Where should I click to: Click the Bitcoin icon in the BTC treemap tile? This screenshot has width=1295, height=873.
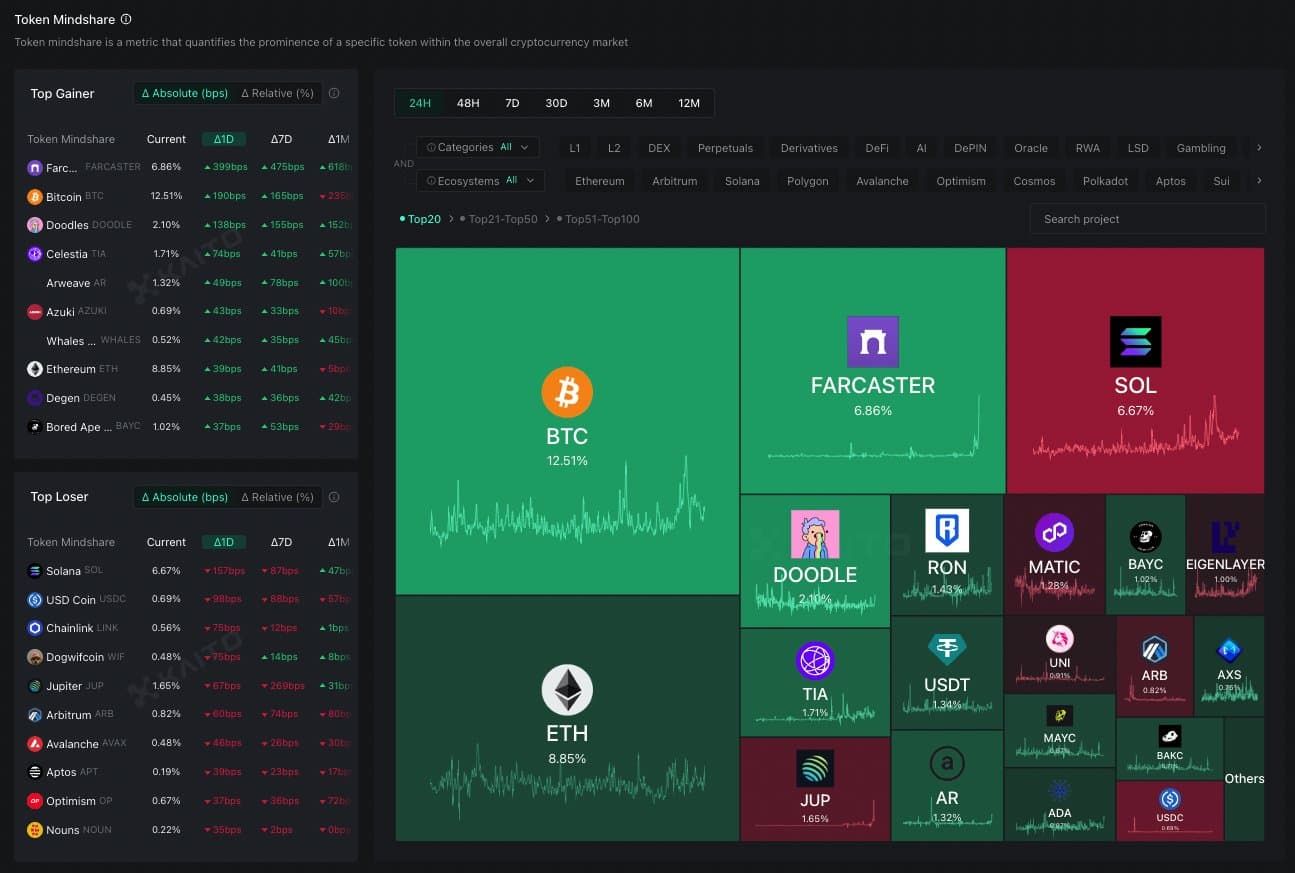(567, 392)
